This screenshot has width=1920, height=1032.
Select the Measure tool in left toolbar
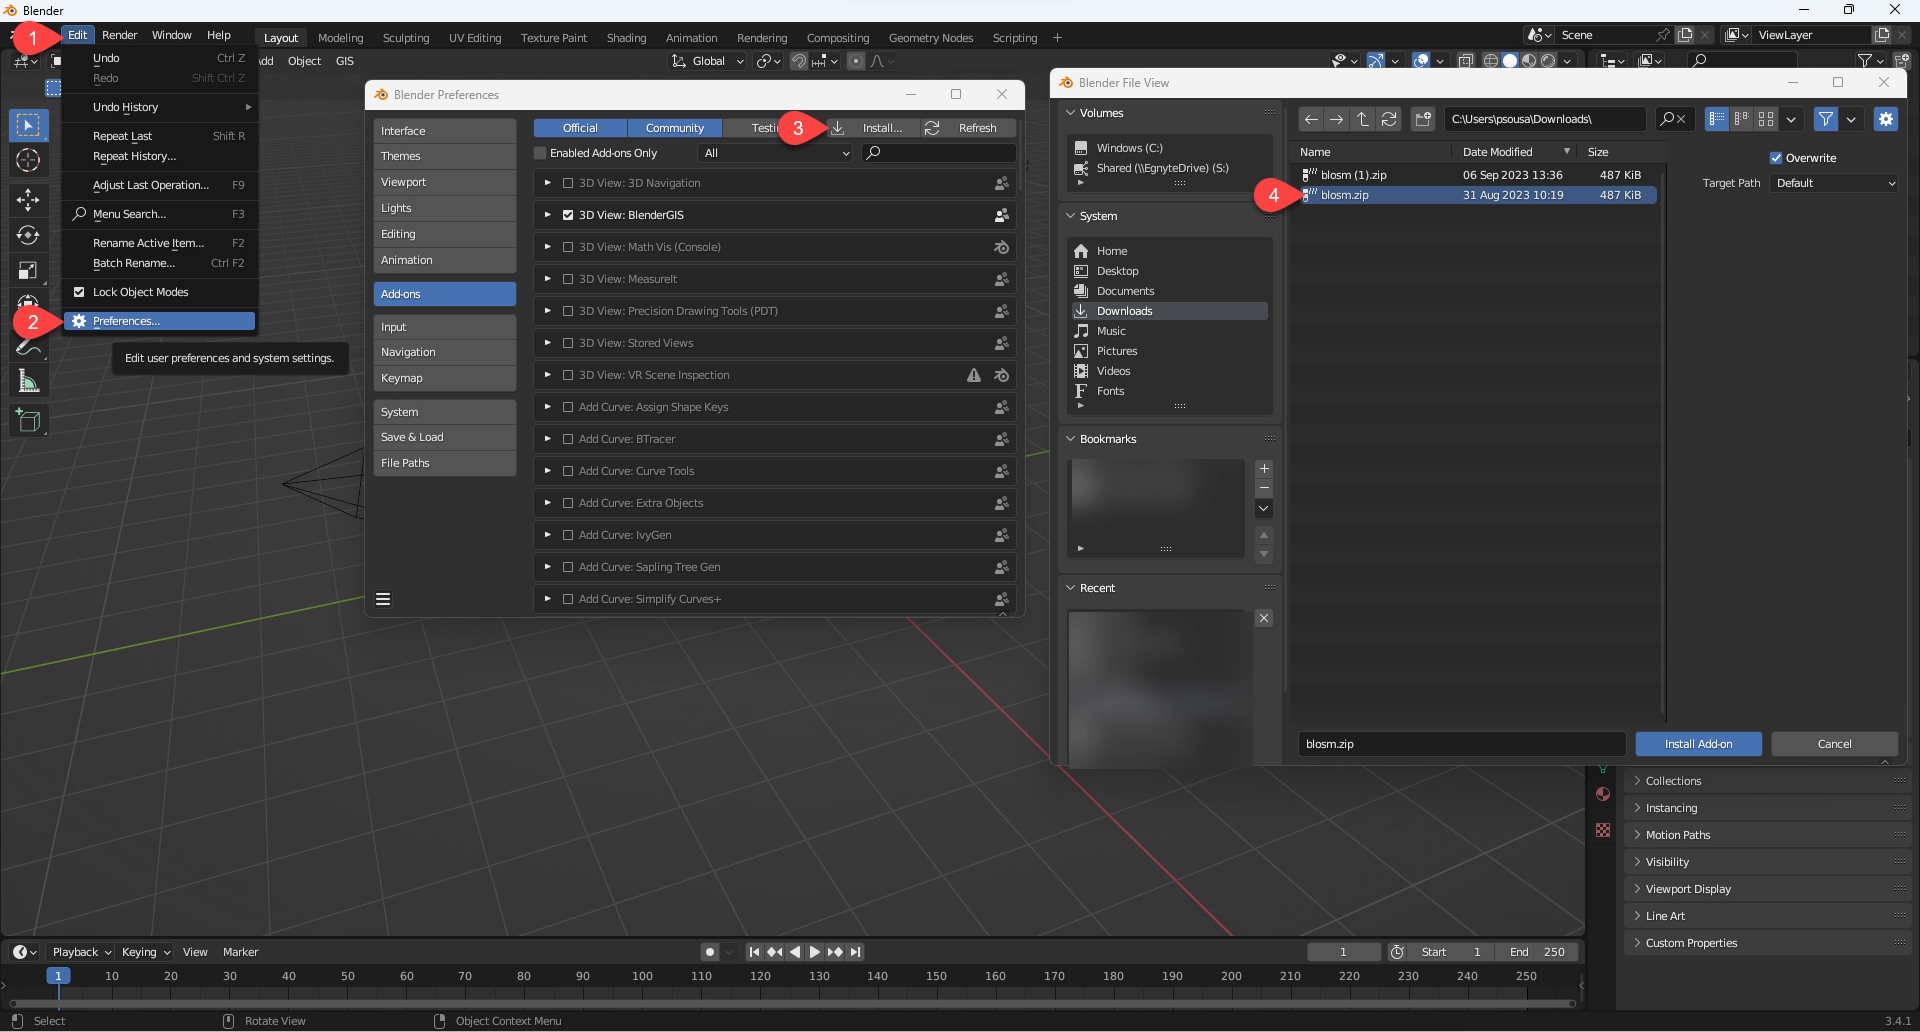[28, 381]
